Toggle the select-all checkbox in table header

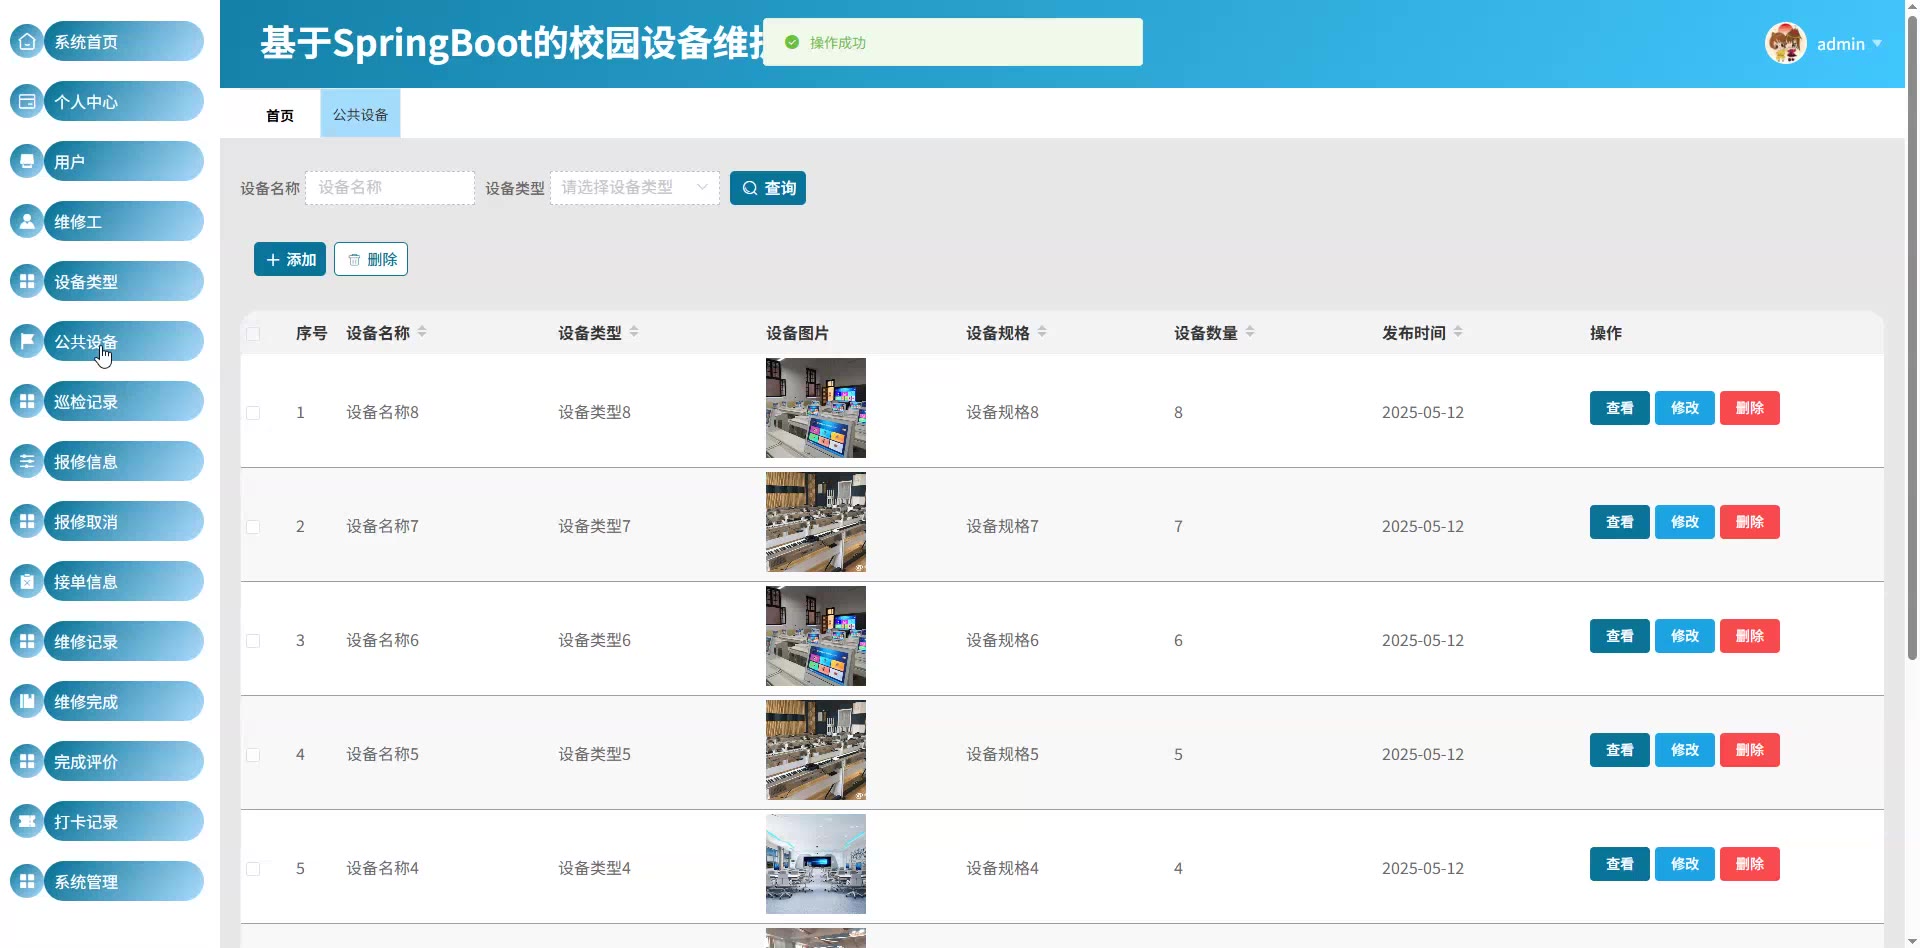click(x=253, y=334)
